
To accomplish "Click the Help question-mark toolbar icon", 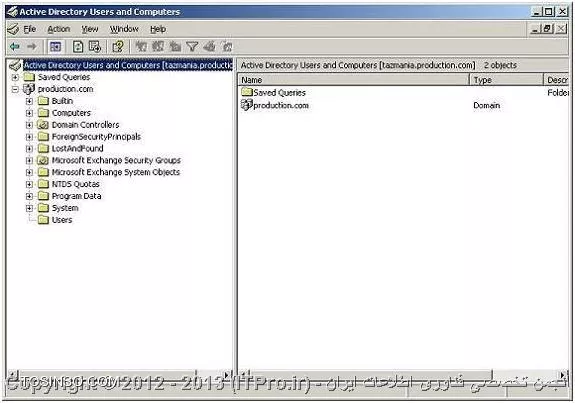I will pos(118,47).
